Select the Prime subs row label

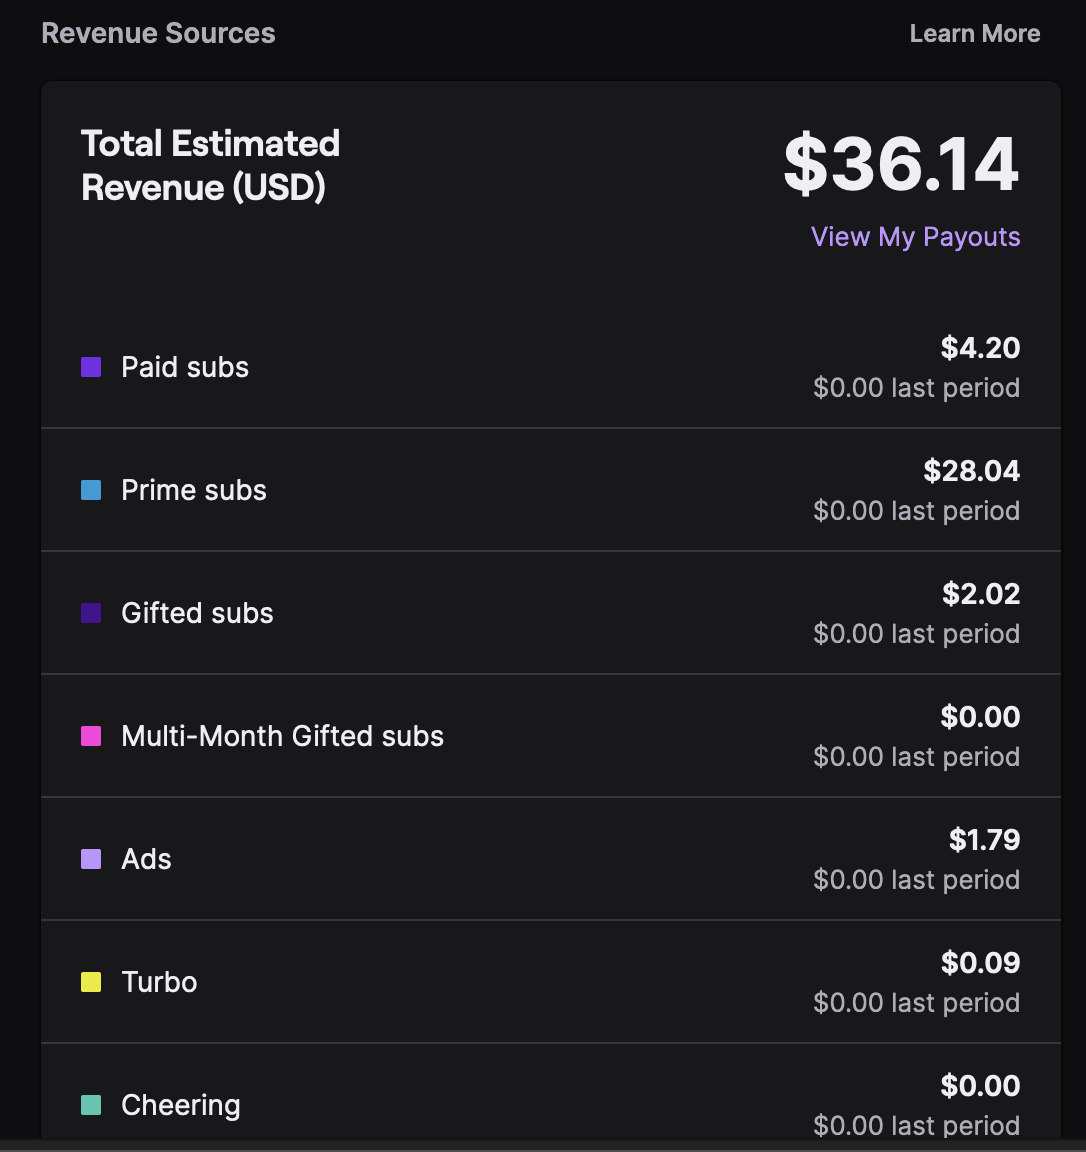pyautogui.click(x=194, y=490)
